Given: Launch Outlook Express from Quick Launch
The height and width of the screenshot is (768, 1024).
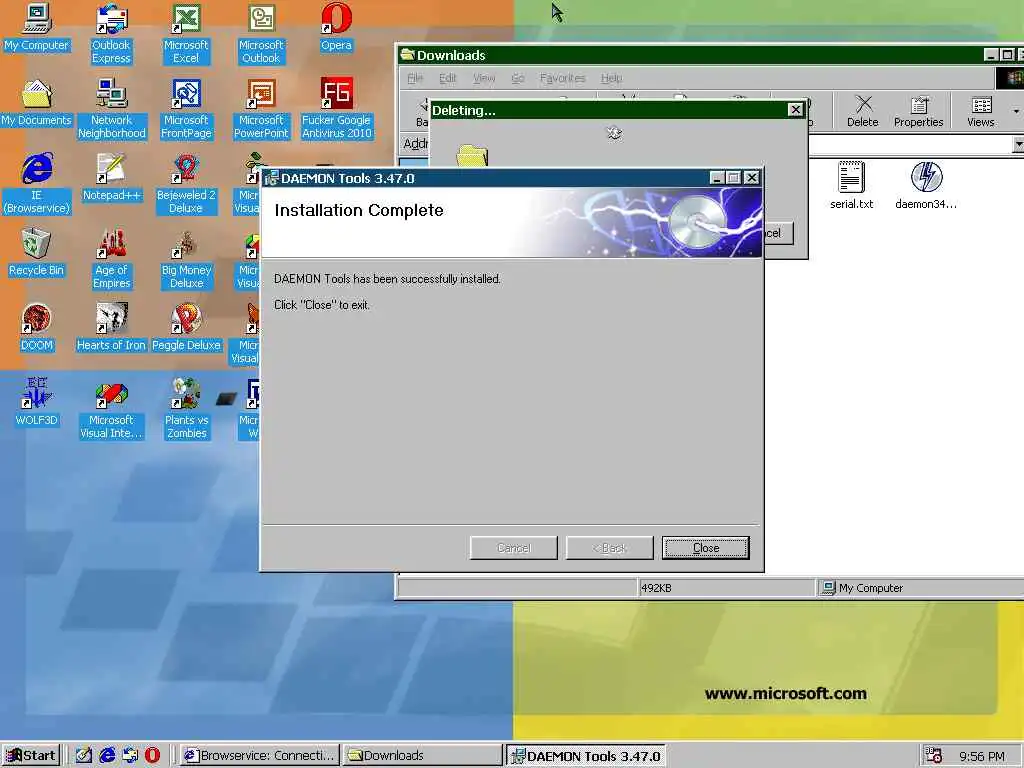Looking at the screenshot, I should [129, 756].
